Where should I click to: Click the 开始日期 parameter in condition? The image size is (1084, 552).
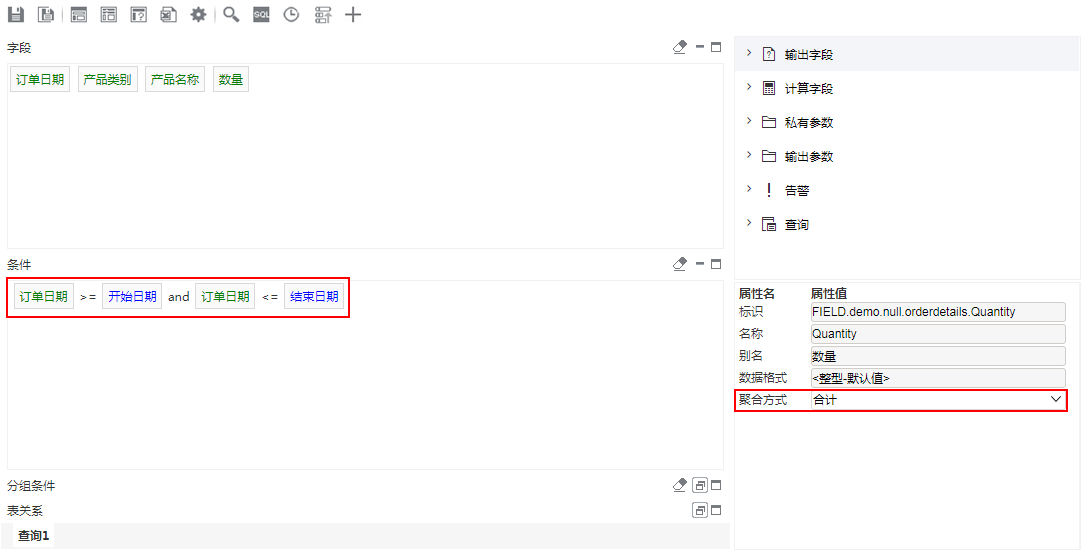coord(132,296)
